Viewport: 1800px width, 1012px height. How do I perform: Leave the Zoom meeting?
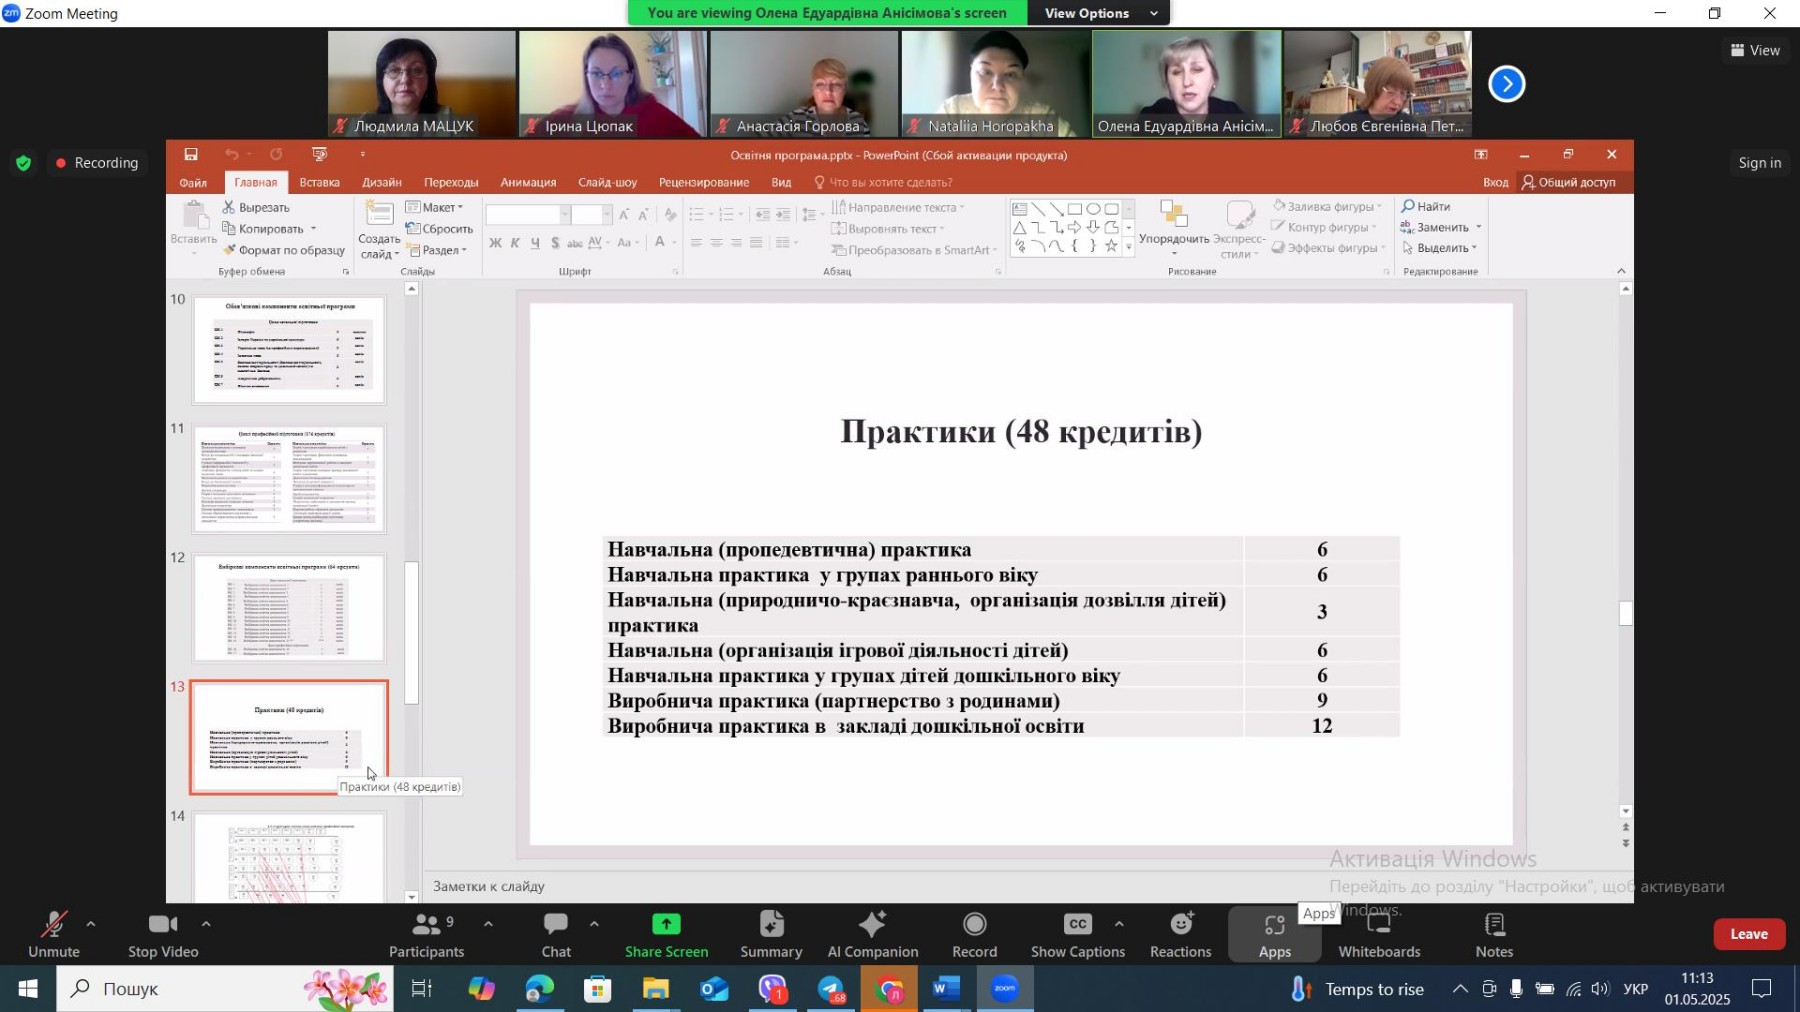pyautogui.click(x=1748, y=934)
